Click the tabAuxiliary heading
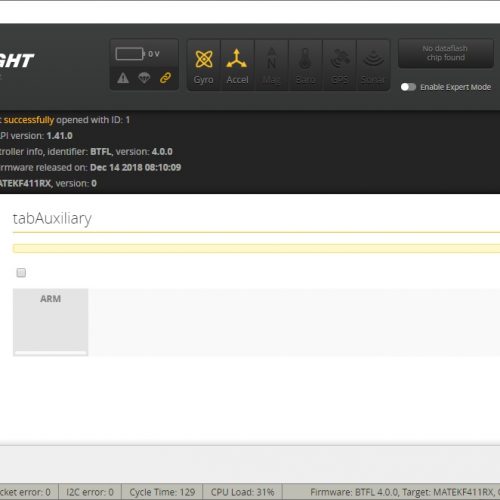This screenshot has height=500, width=500. [x=52, y=219]
